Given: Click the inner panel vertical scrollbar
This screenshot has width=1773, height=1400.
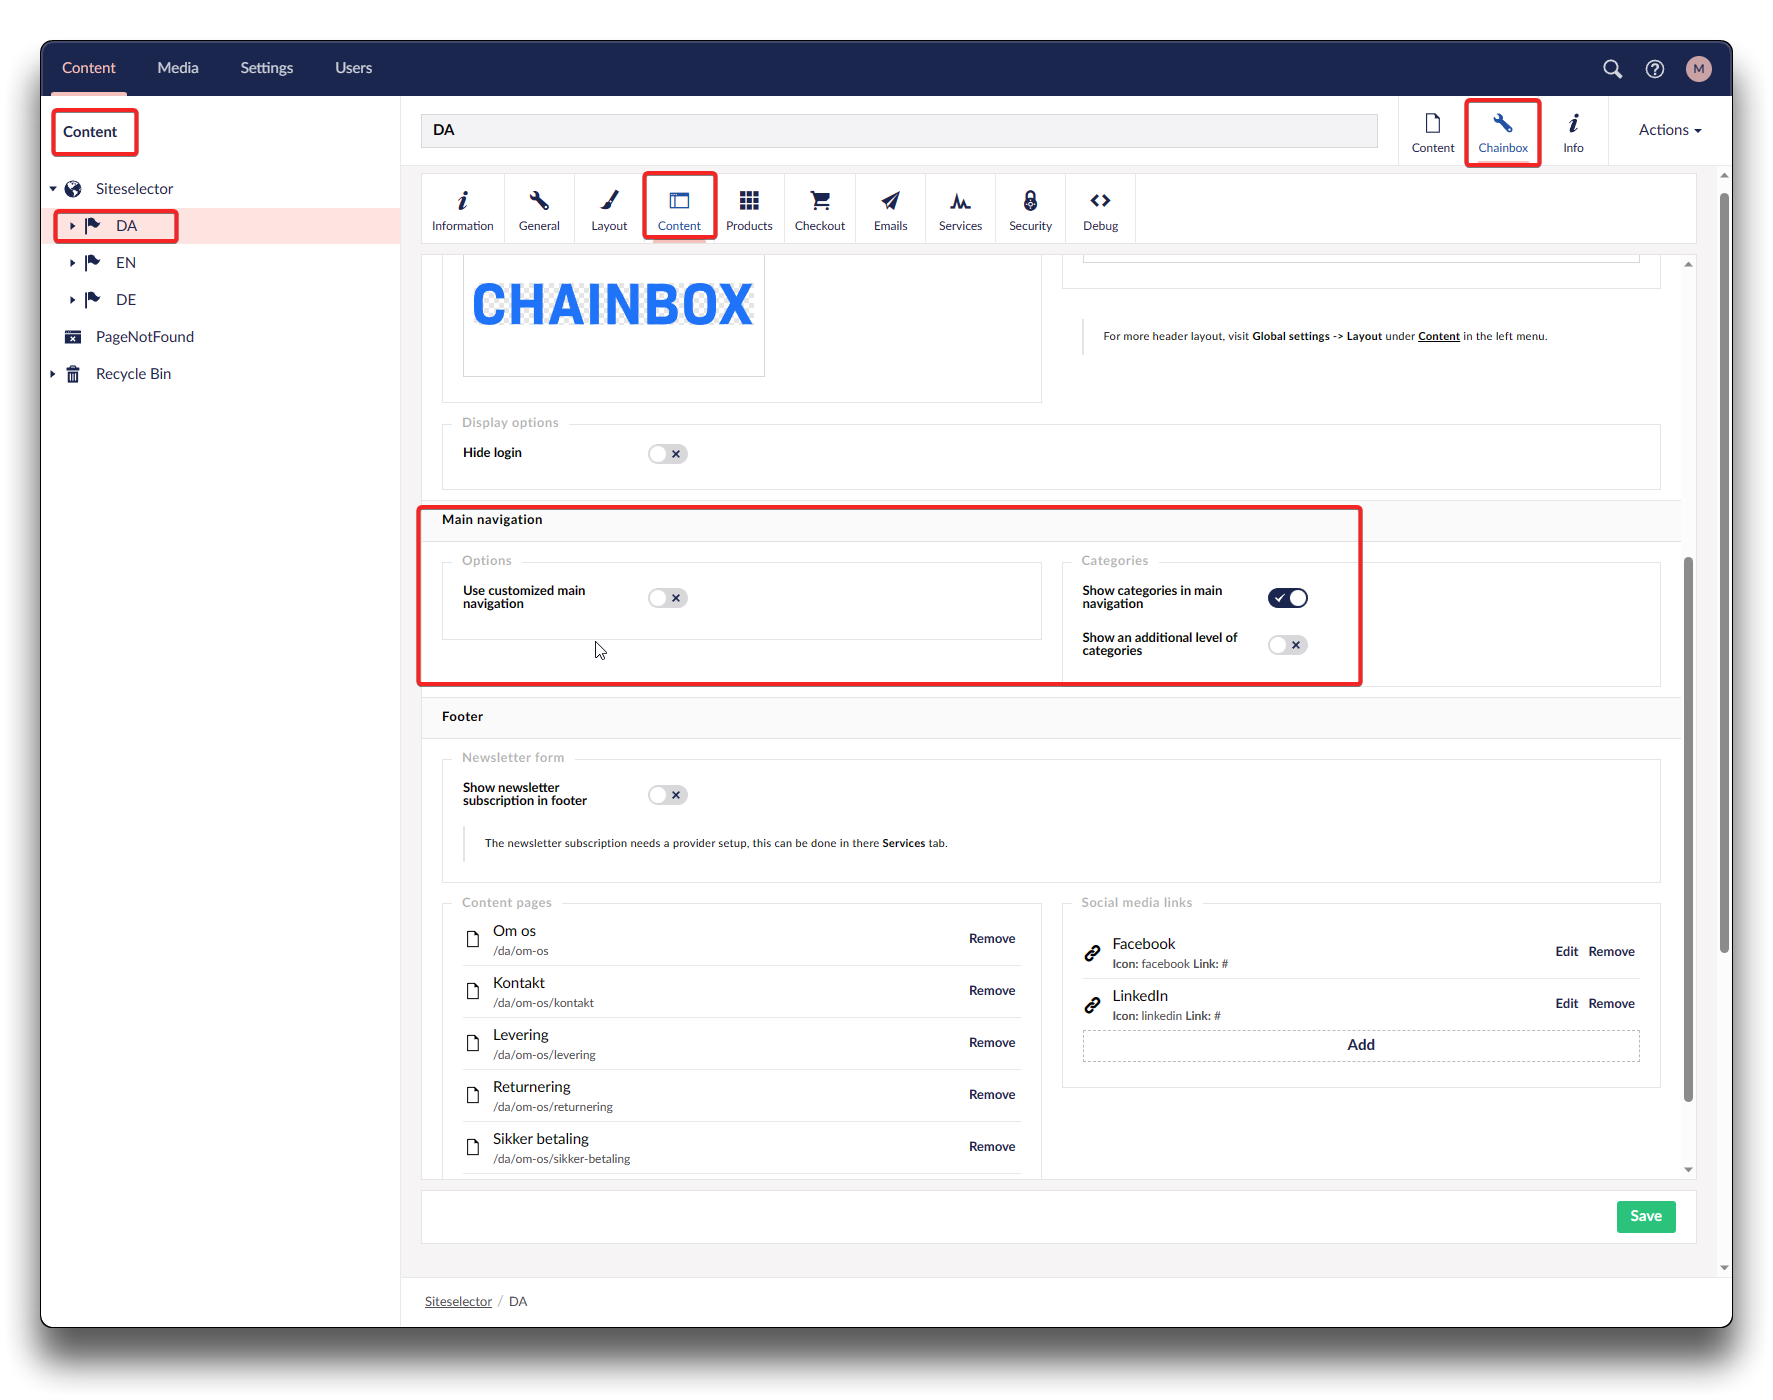Looking at the screenshot, I should (x=1688, y=828).
